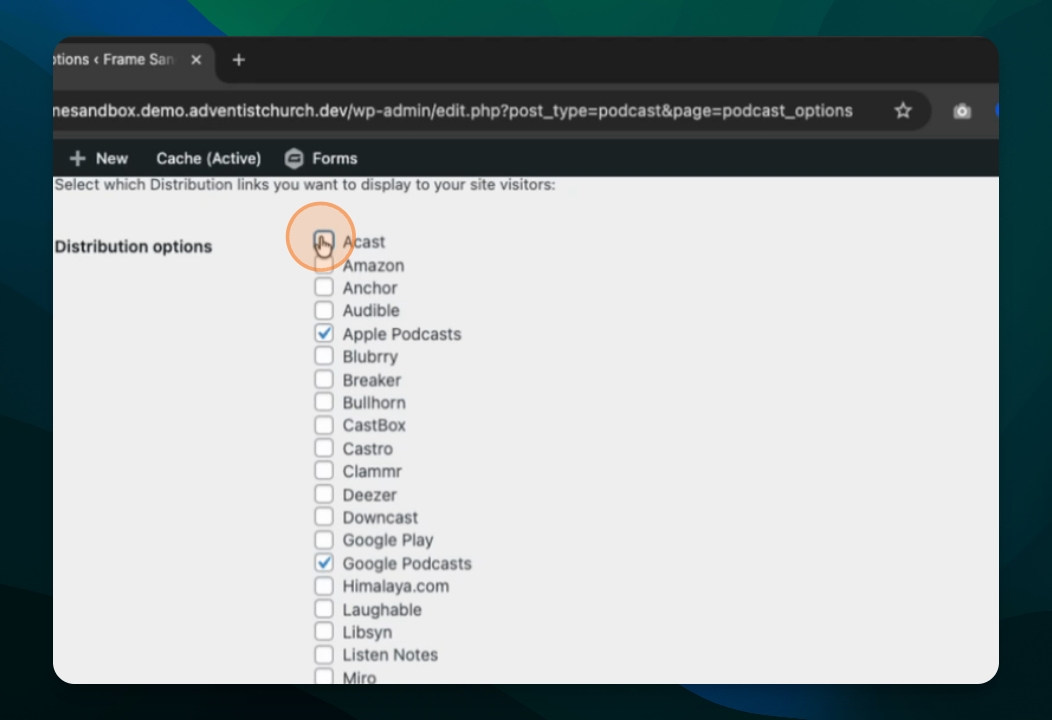Click the camera icon in the browser toolbar
The height and width of the screenshot is (720, 1052).
962,111
